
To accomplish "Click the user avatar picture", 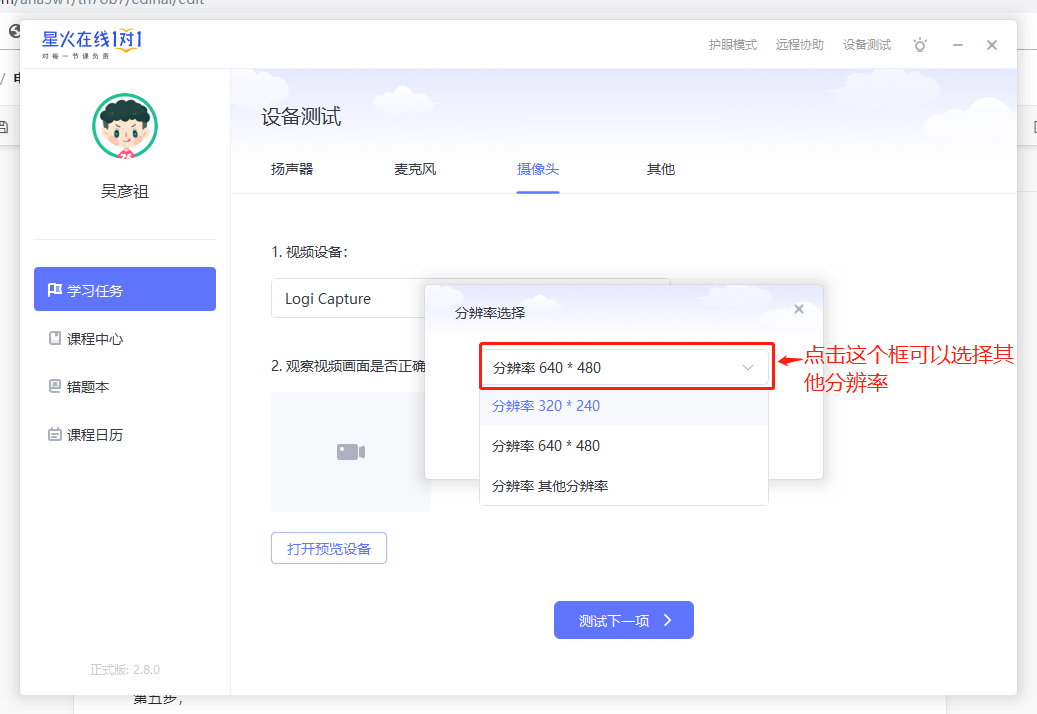I will point(125,126).
